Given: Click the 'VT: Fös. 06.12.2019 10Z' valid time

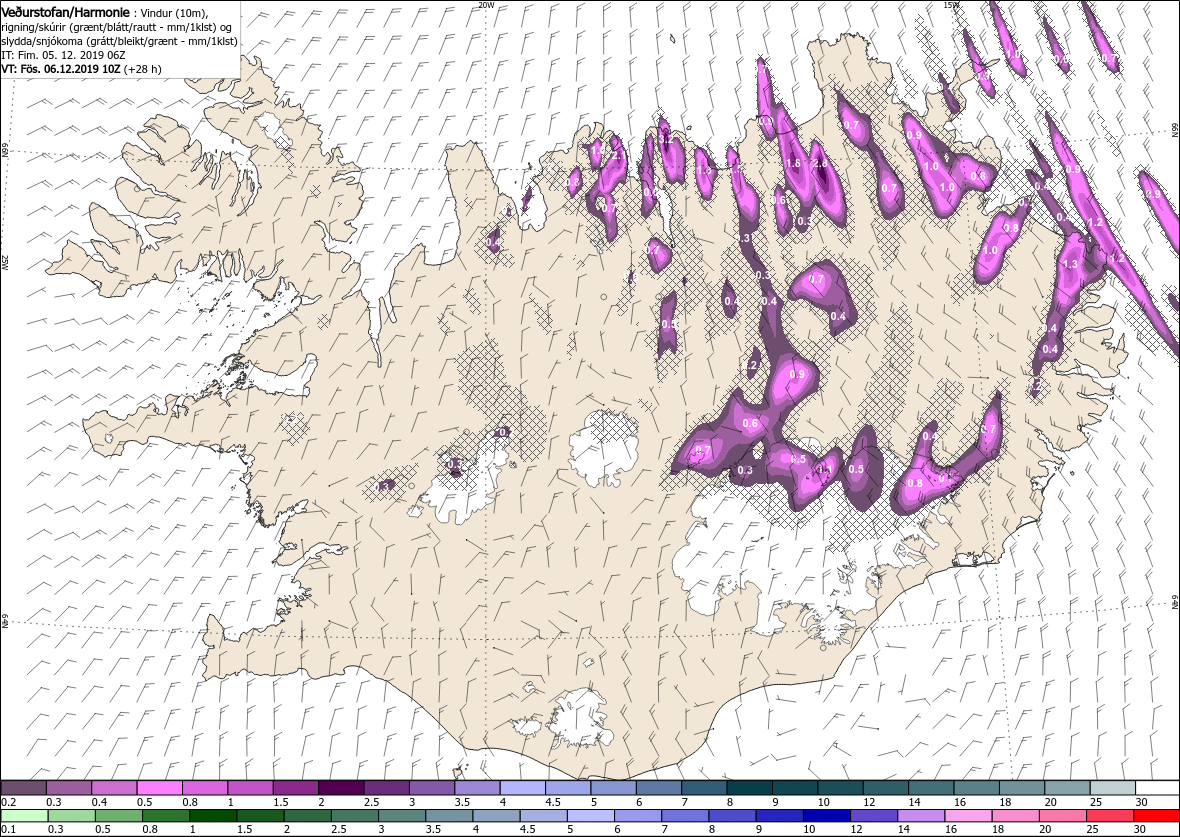Looking at the screenshot, I should tap(61, 68).
